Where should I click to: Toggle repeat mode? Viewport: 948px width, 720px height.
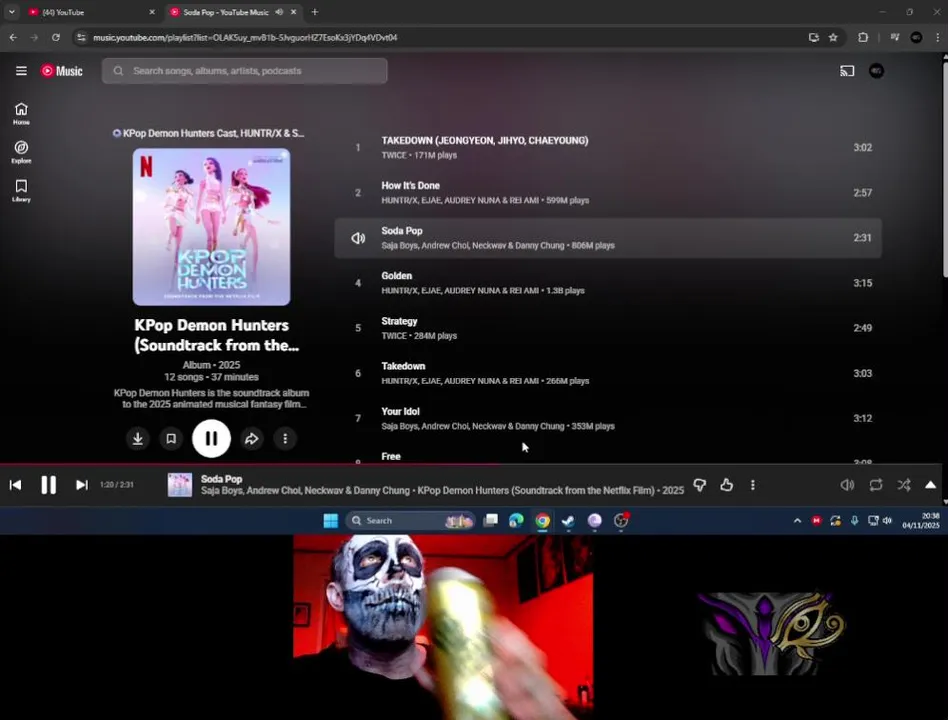point(875,485)
